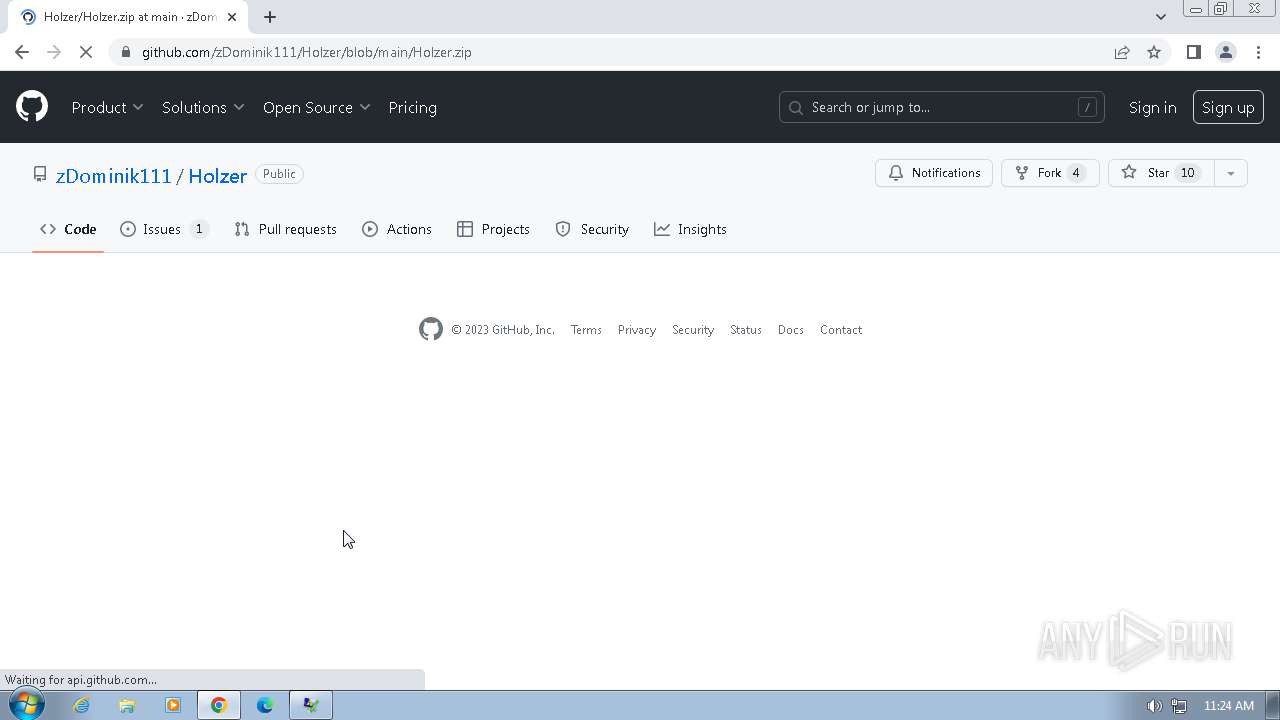Switch to the Issues tab
1280x720 pixels.
pyautogui.click(x=164, y=229)
